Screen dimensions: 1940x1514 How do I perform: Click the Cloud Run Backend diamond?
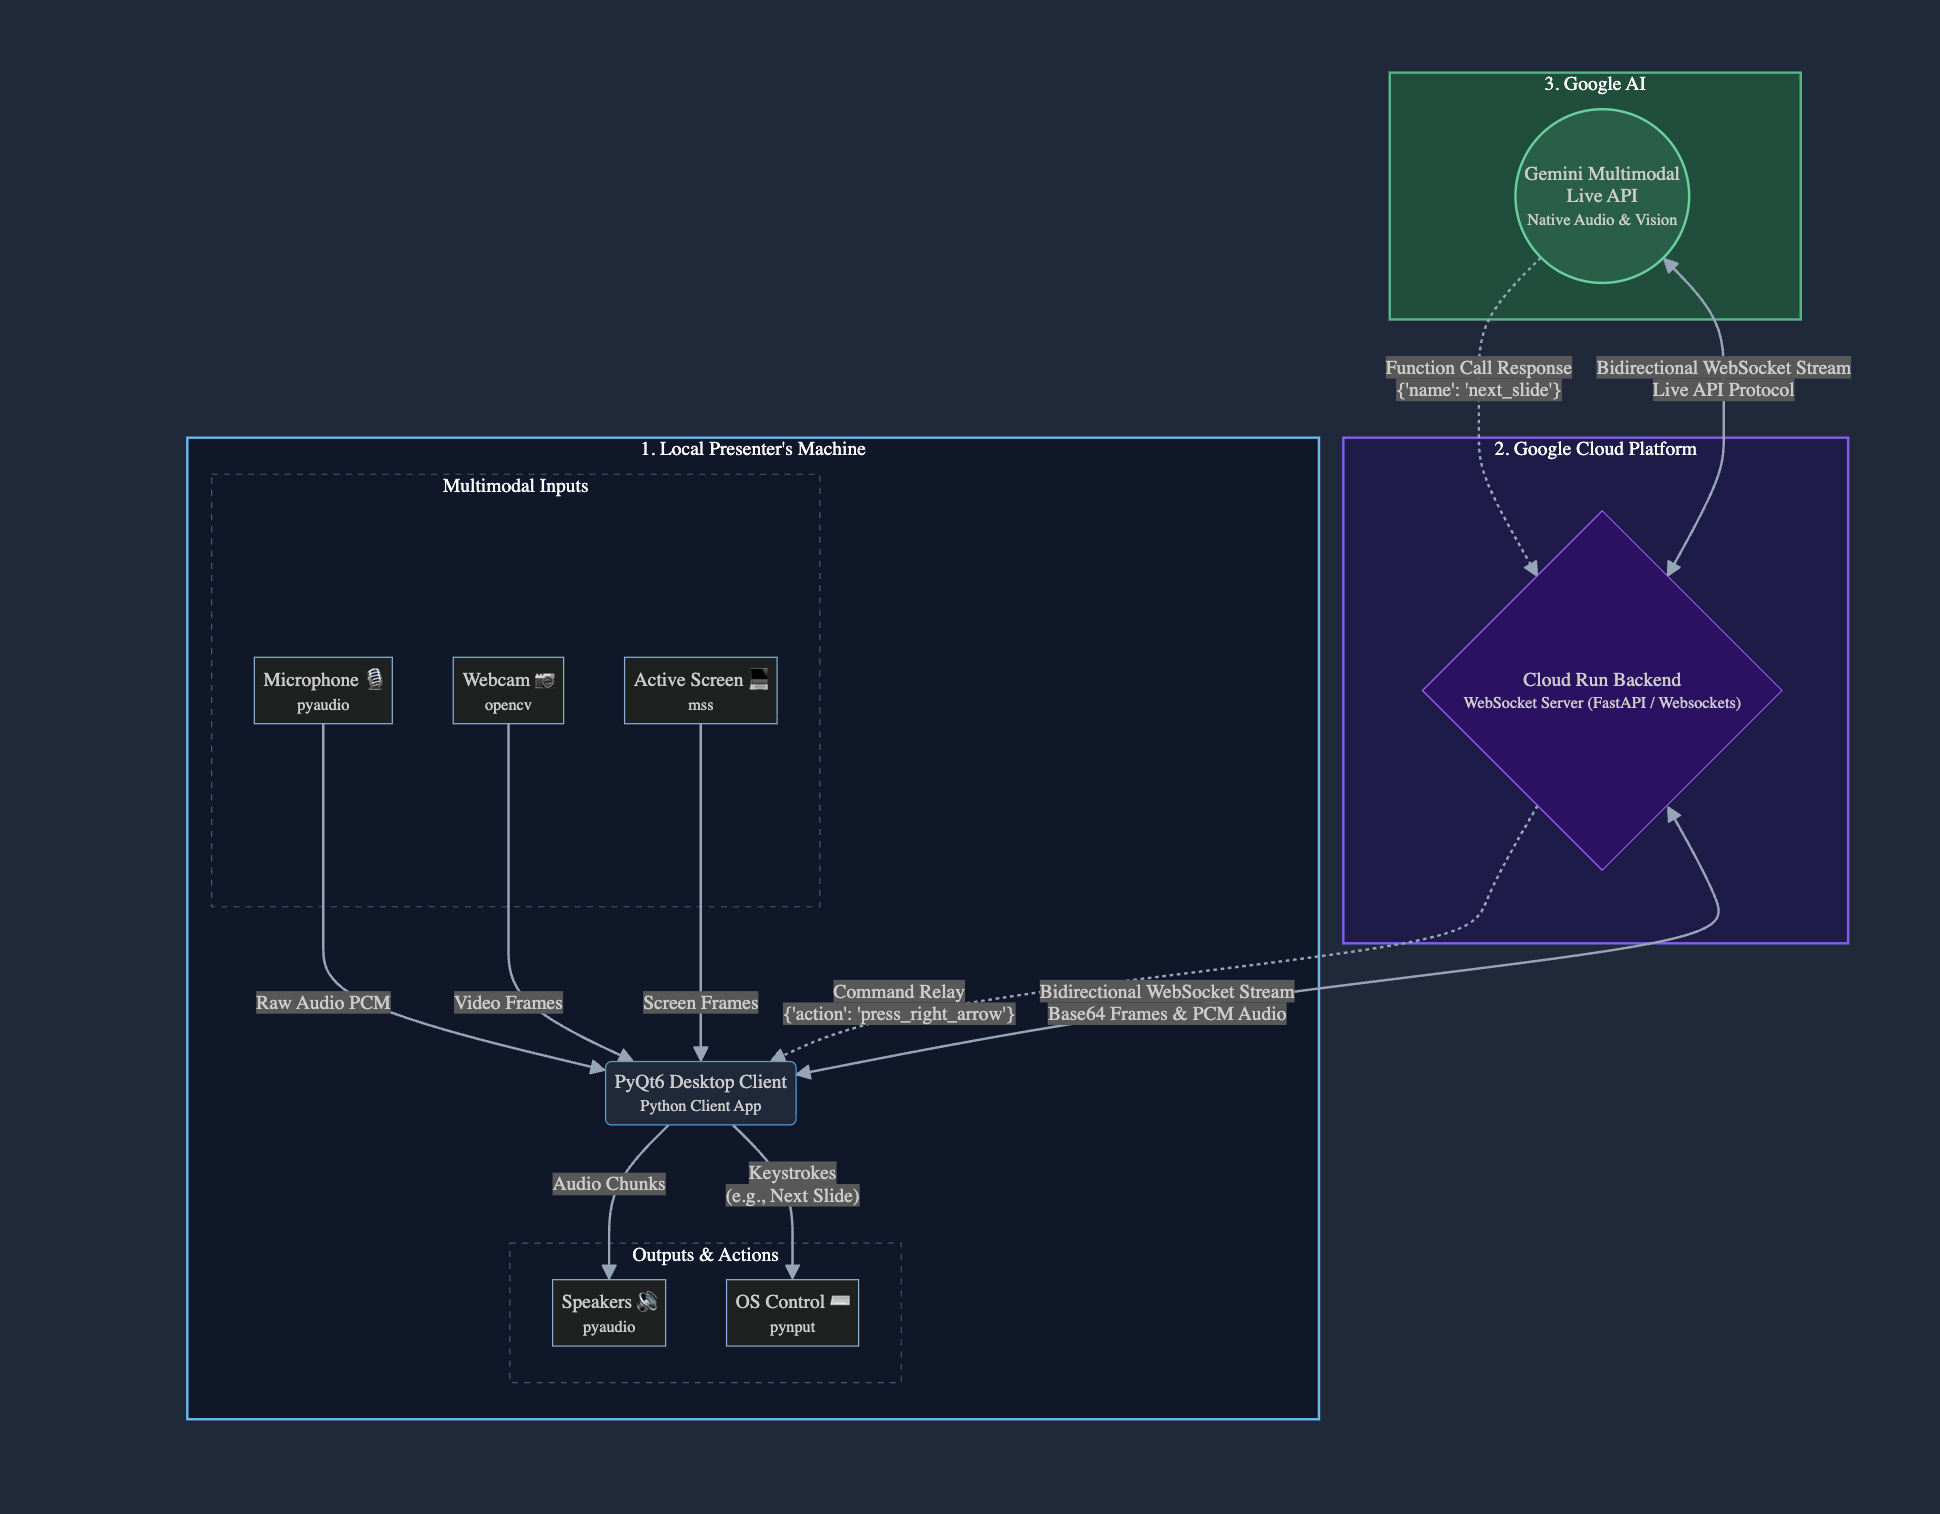(x=1601, y=690)
